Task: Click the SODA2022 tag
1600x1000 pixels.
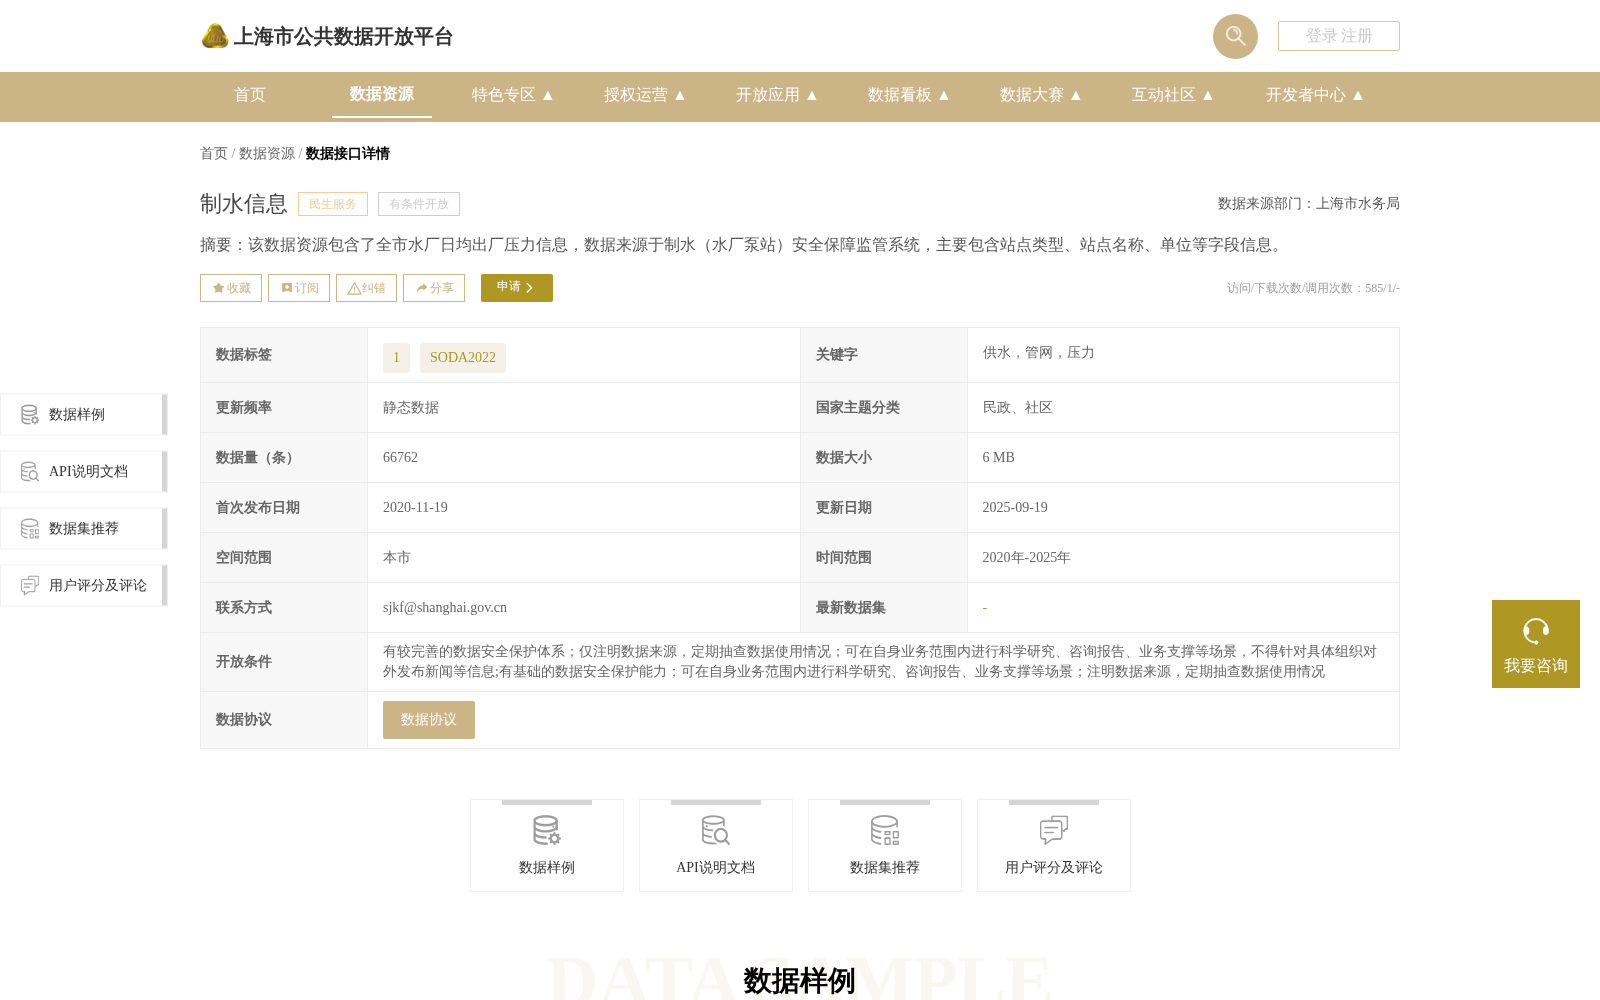Action: pos(463,358)
